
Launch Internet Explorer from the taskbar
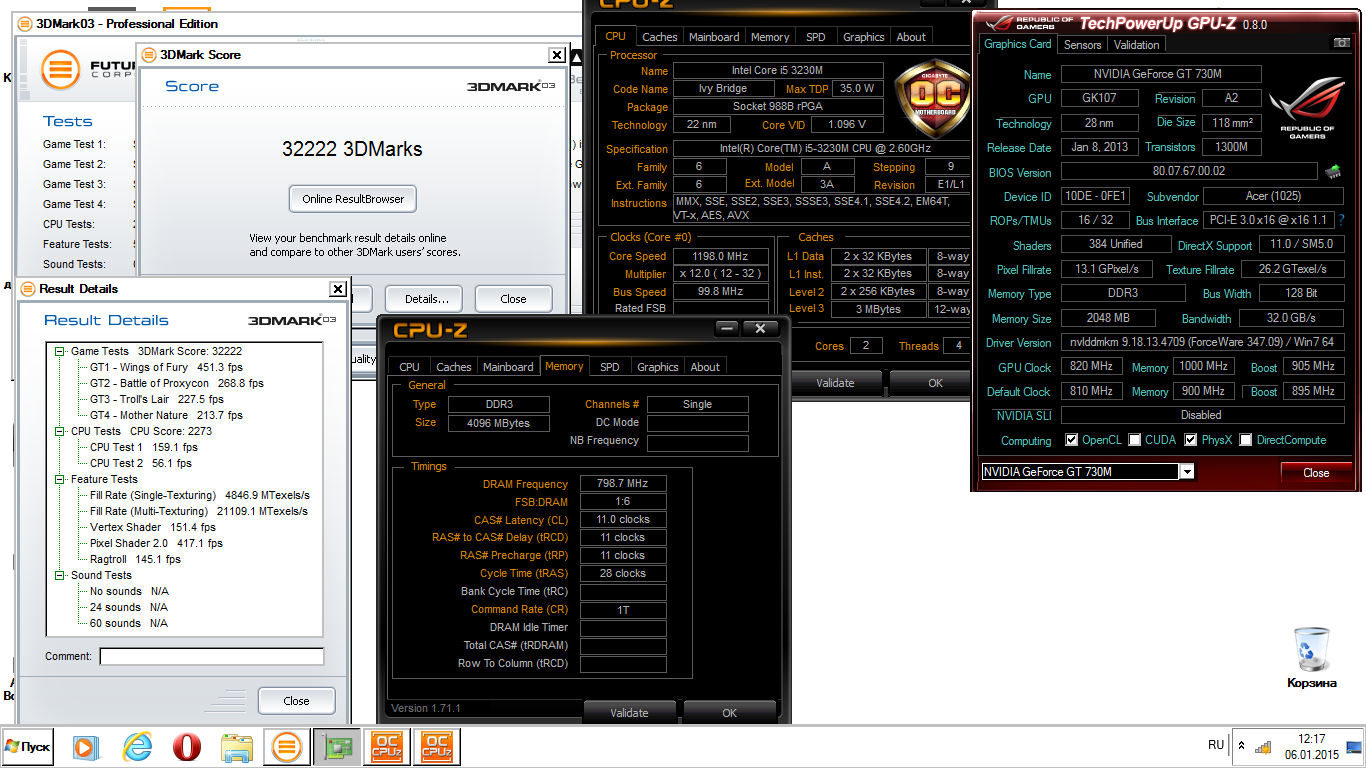click(137, 746)
